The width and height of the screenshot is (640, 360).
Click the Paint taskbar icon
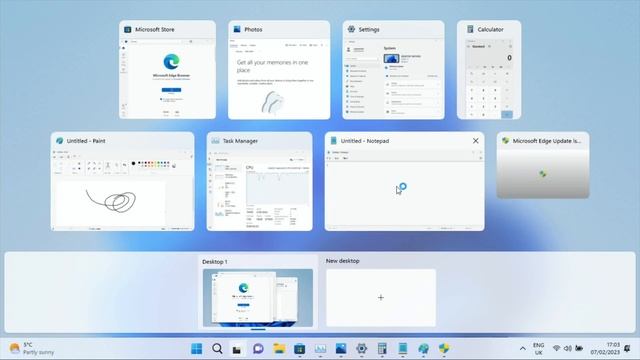(423, 349)
